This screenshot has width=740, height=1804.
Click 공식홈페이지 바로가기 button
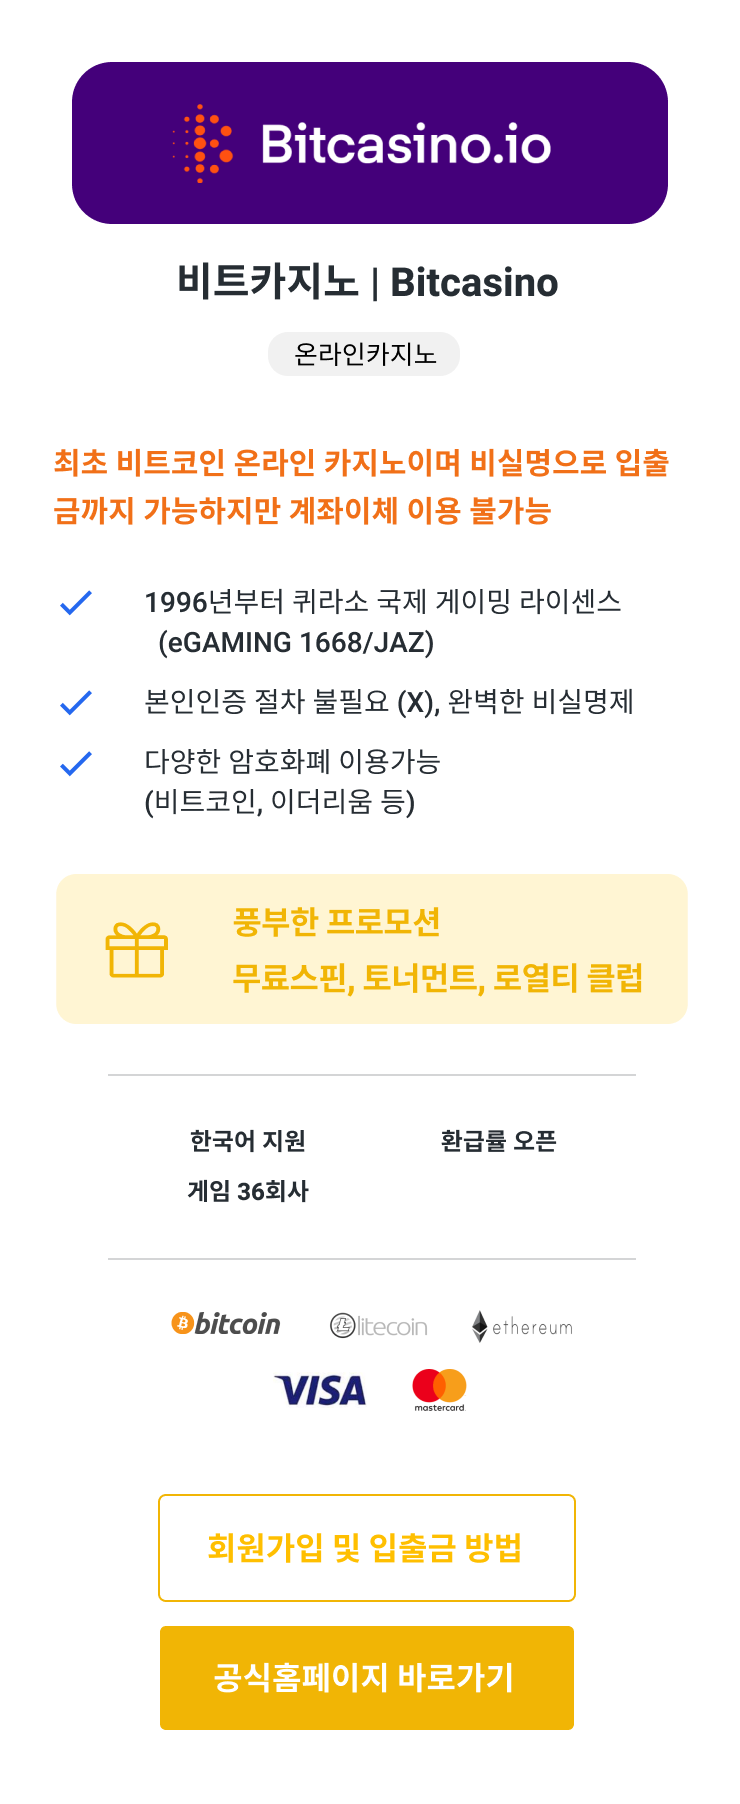[367, 1678]
